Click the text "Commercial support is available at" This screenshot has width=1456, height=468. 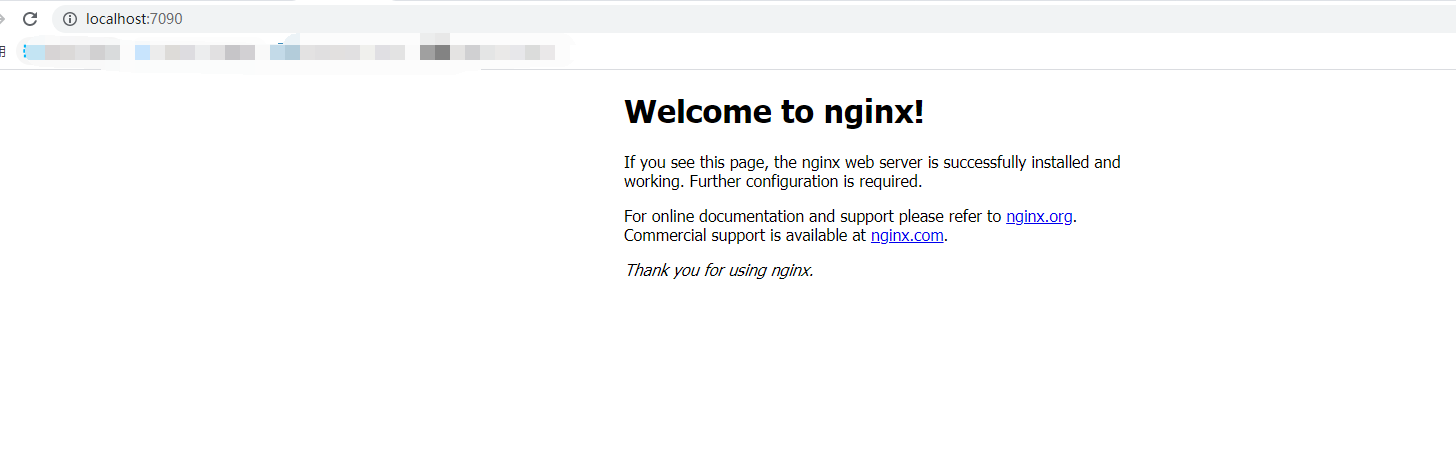pyautogui.click(x=745, y=236)
